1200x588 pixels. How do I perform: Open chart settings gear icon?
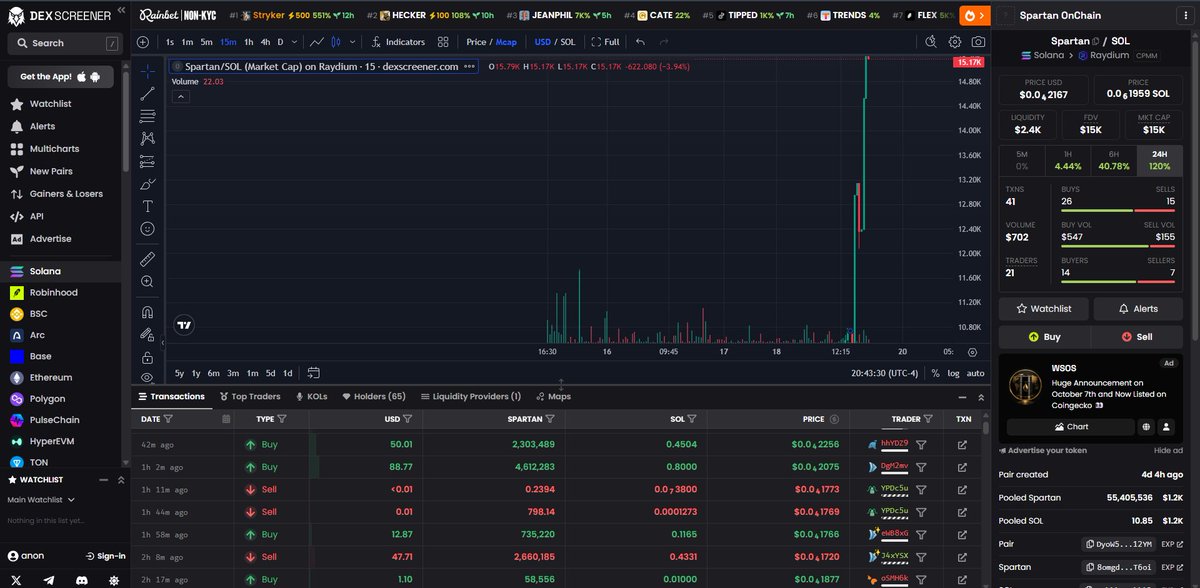pyautogui.click(x=955, y=42)
